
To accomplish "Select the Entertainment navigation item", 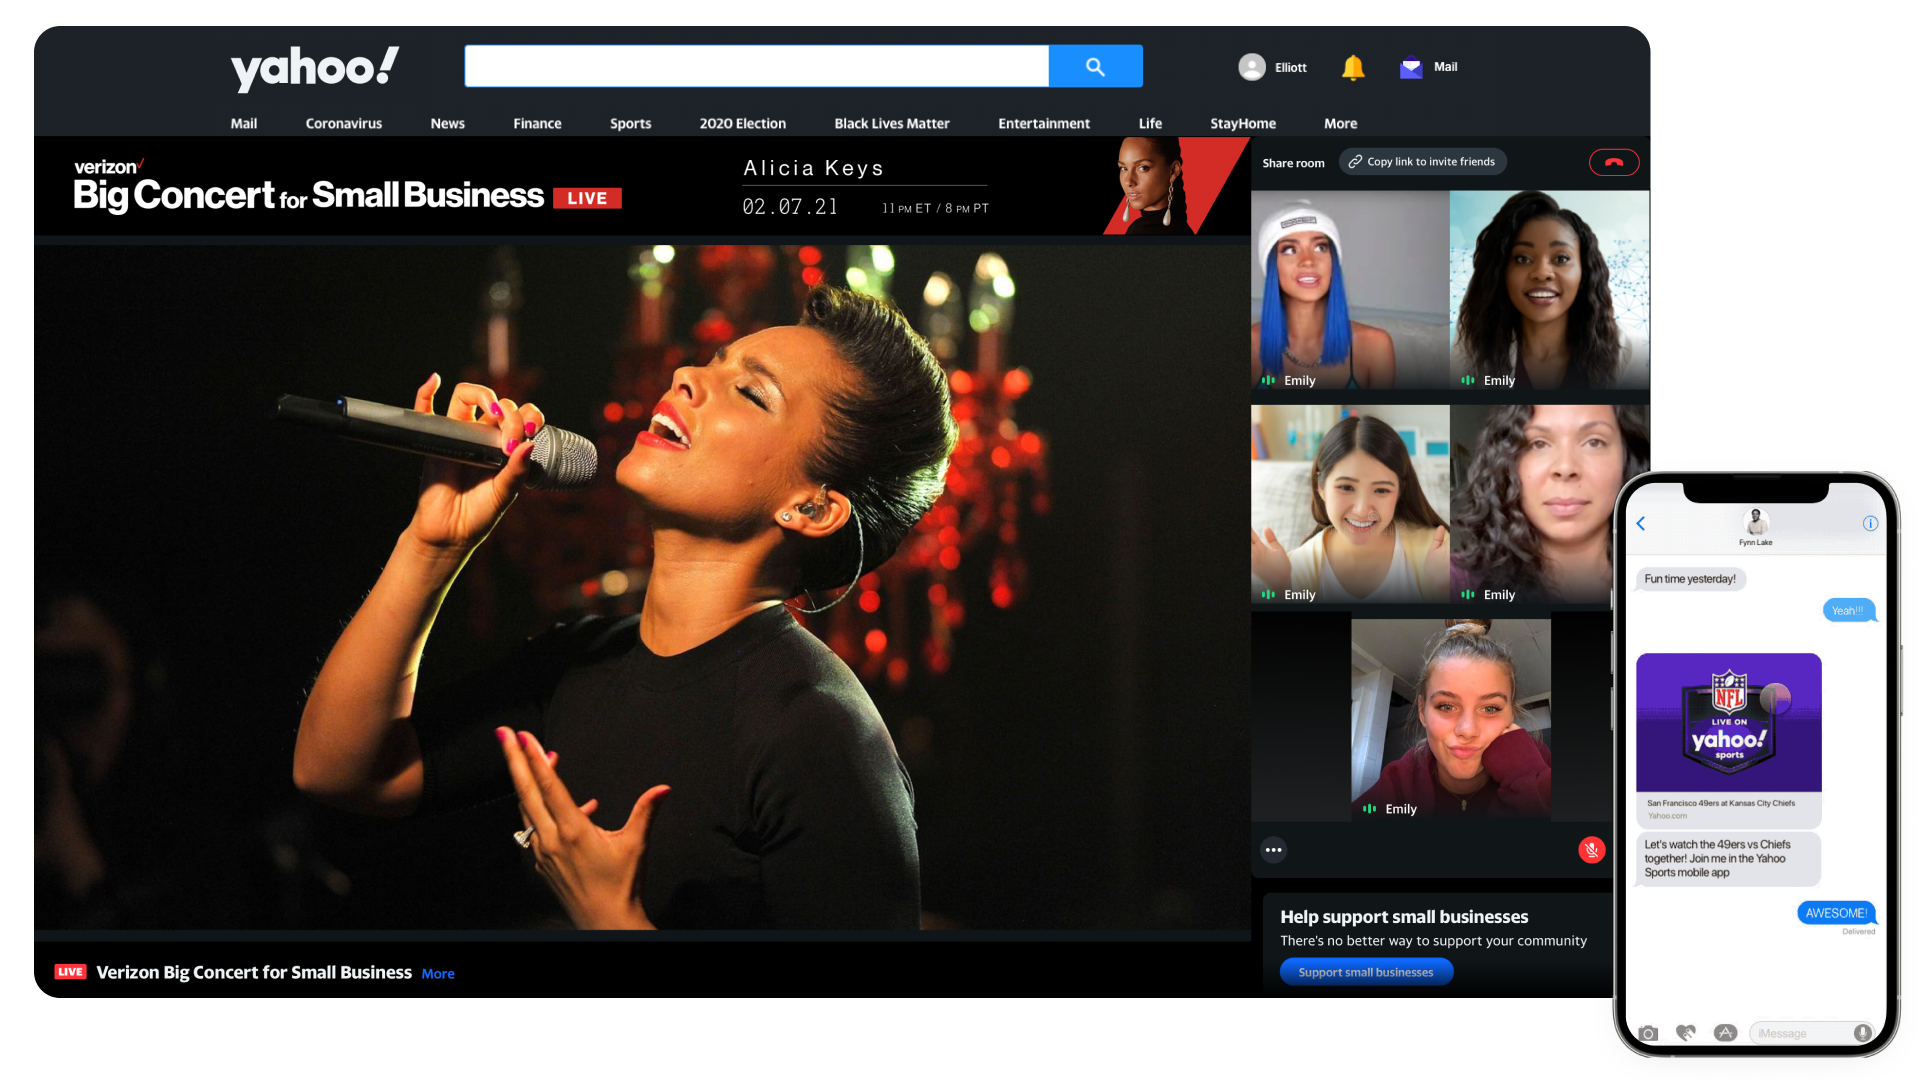I will 1043,123.
